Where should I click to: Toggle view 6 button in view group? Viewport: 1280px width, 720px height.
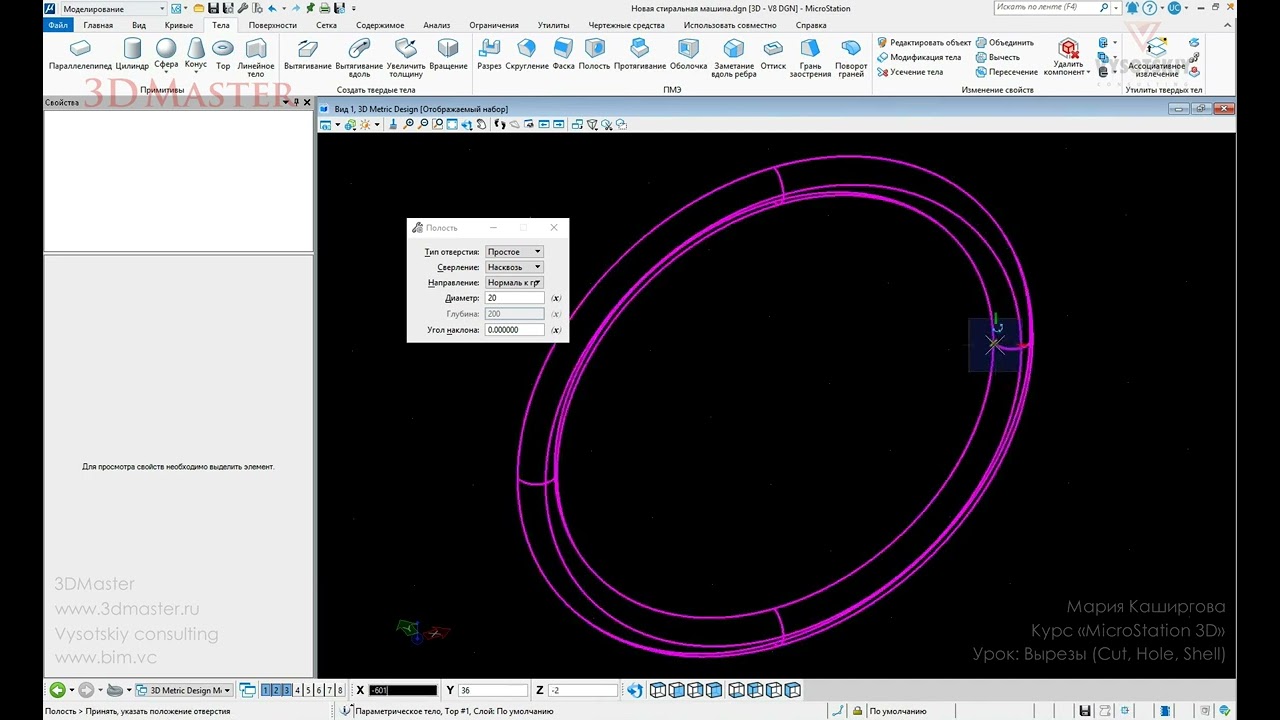click(x=319, y=690)
